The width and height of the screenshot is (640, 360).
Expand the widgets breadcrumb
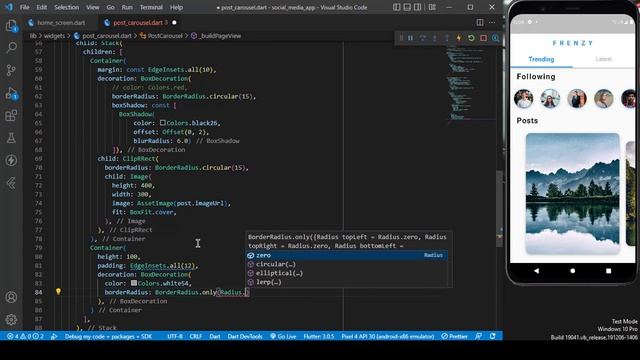click(54, 36)
